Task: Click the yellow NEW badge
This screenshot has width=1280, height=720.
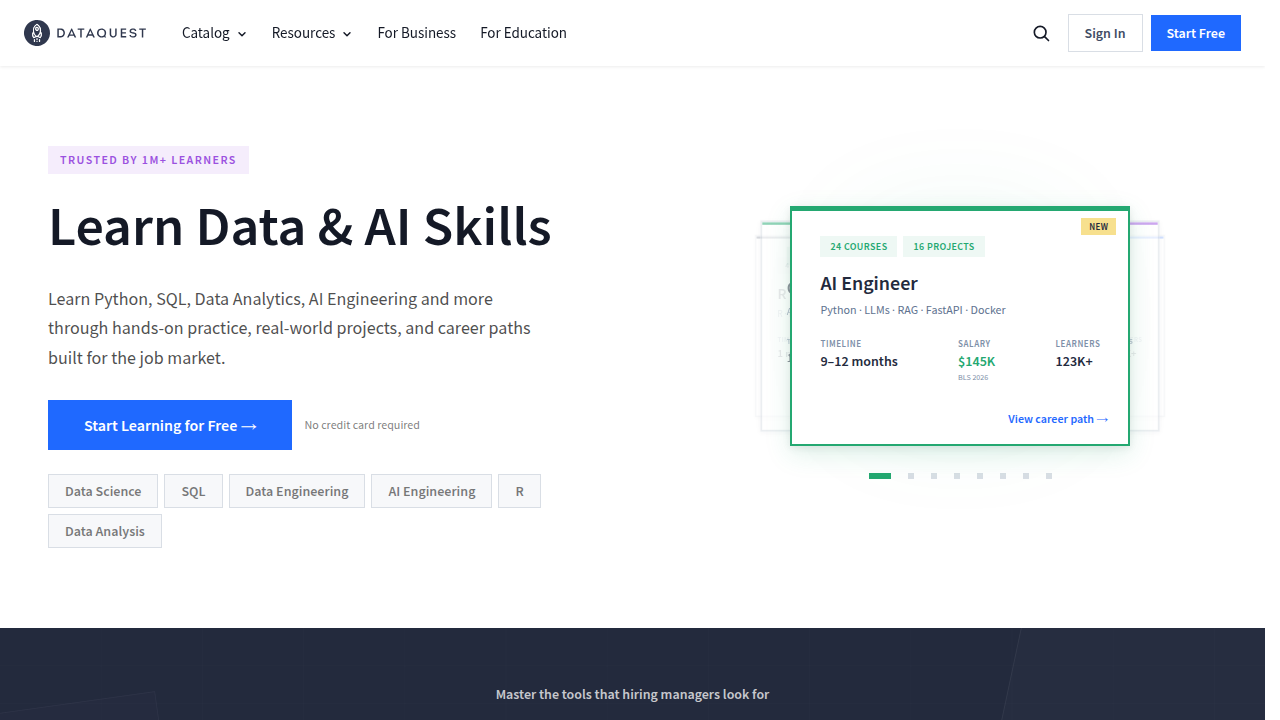Action: (1099, 227)
